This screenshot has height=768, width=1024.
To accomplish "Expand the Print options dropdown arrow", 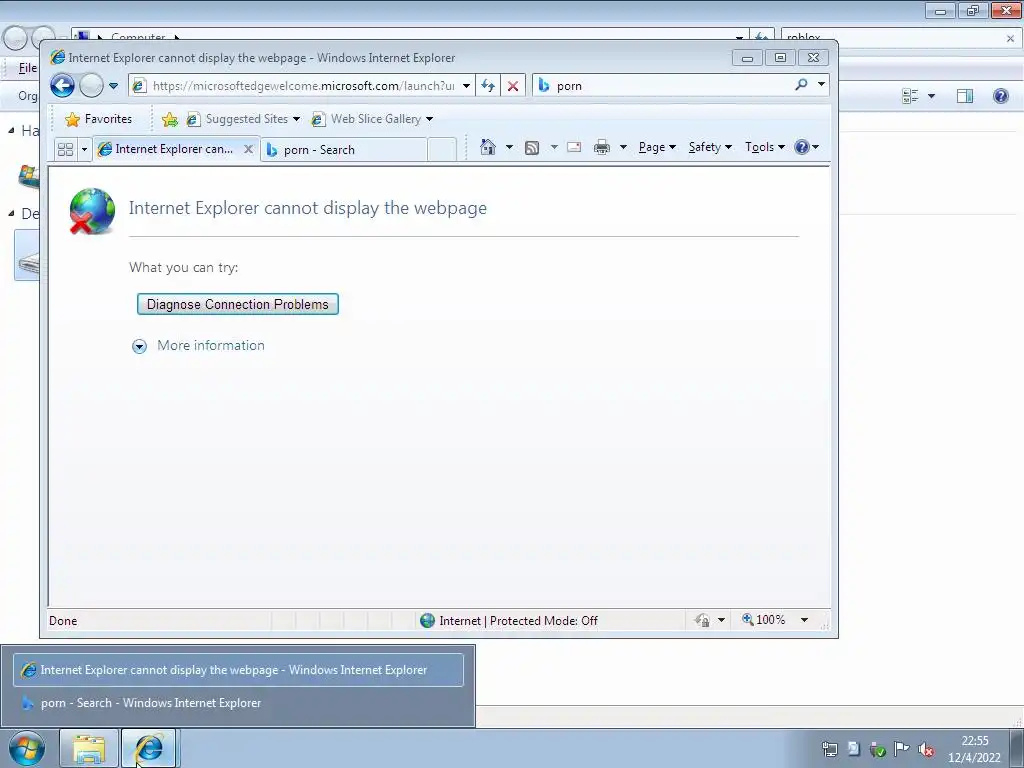I will [623, 147].
